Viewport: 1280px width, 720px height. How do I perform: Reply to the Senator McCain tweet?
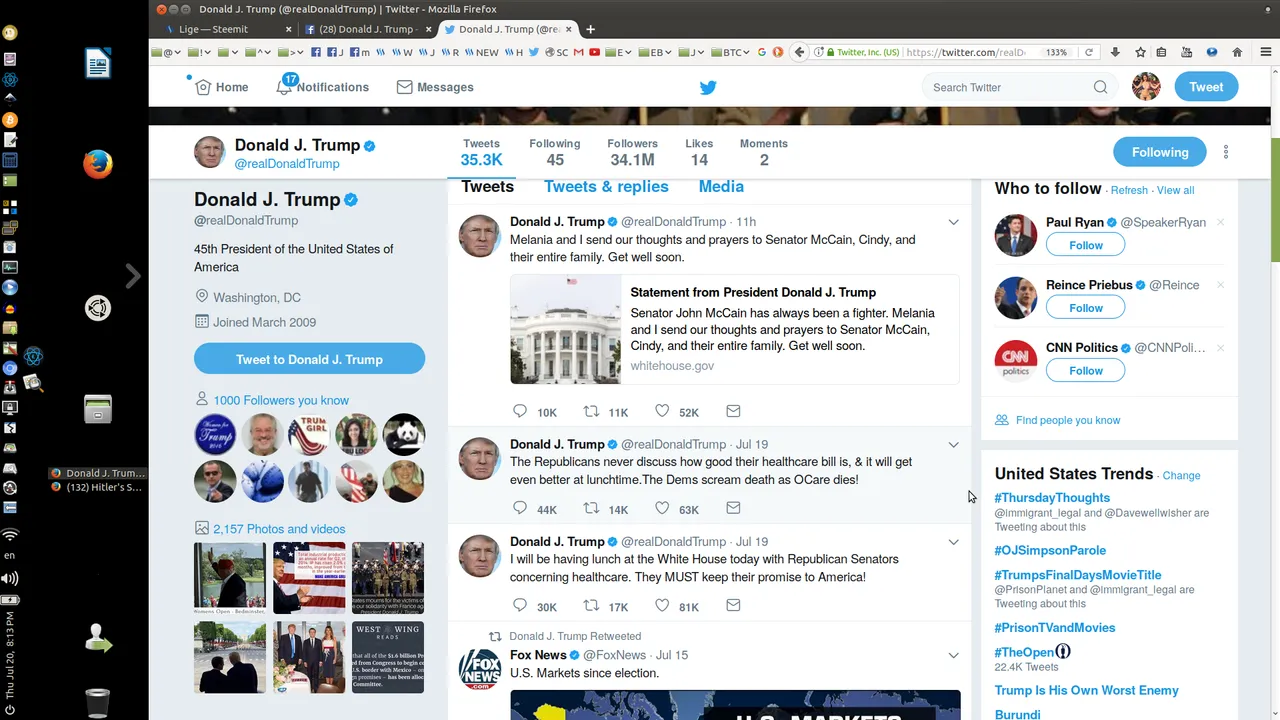[519, 411]
